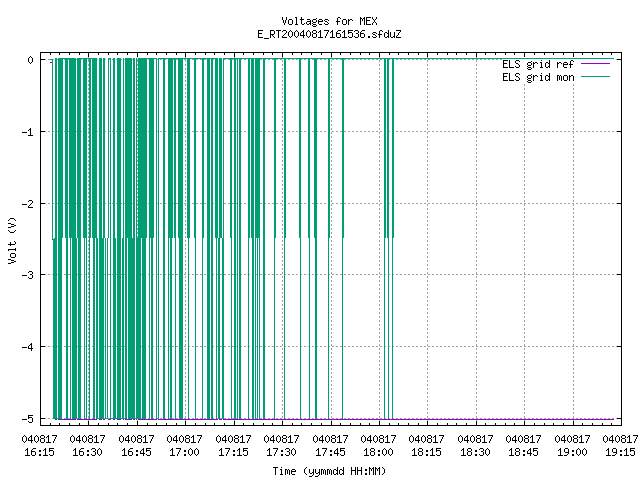Click the y-axis tick label -3
This screenshot has width=640, height=480.
tap(28, 275)
